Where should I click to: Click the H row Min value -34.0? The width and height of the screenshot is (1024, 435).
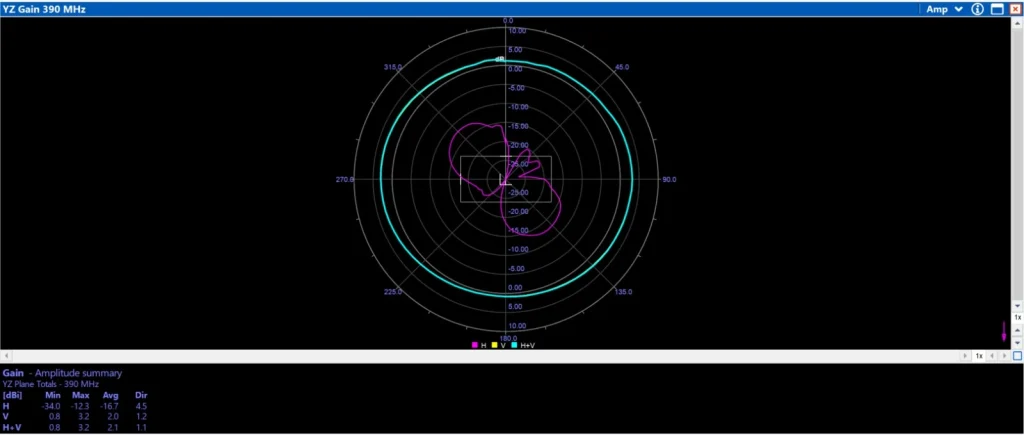tap(51, 406)
